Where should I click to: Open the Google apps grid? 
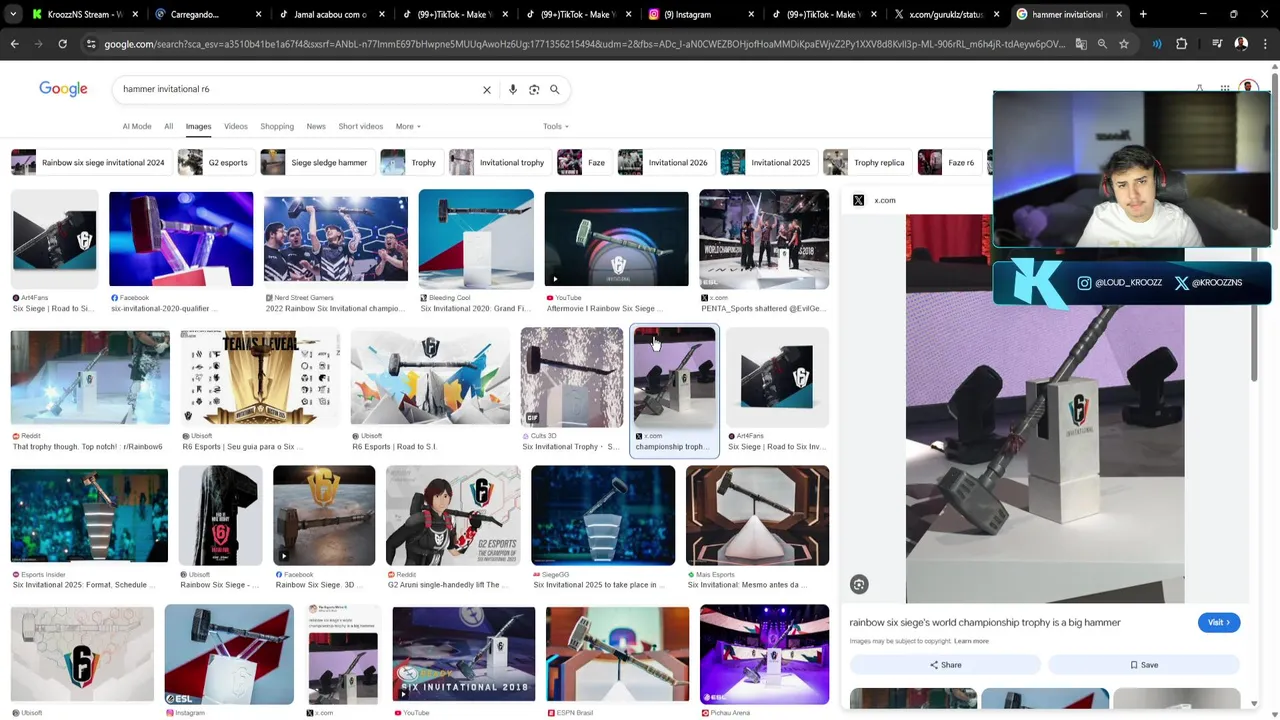[x=1225, y=89]
